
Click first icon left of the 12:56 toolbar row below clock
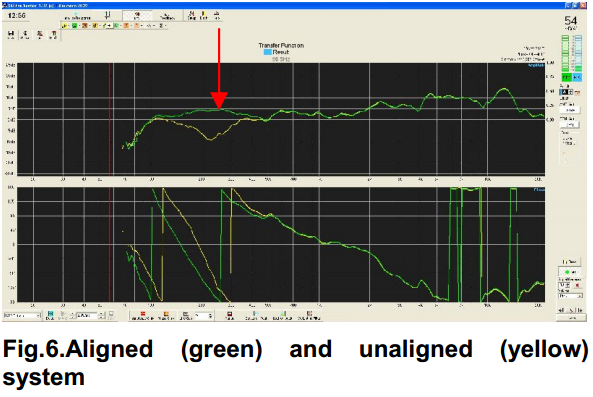point(11,35)
